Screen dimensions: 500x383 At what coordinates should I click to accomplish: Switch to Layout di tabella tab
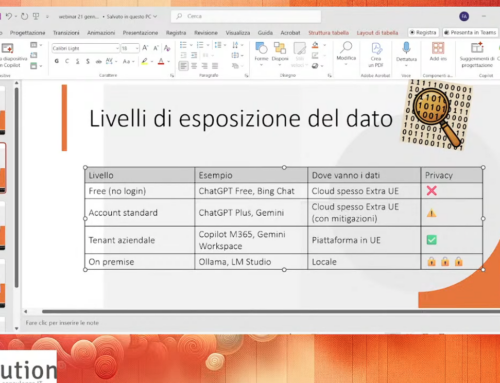click(377, 33)
